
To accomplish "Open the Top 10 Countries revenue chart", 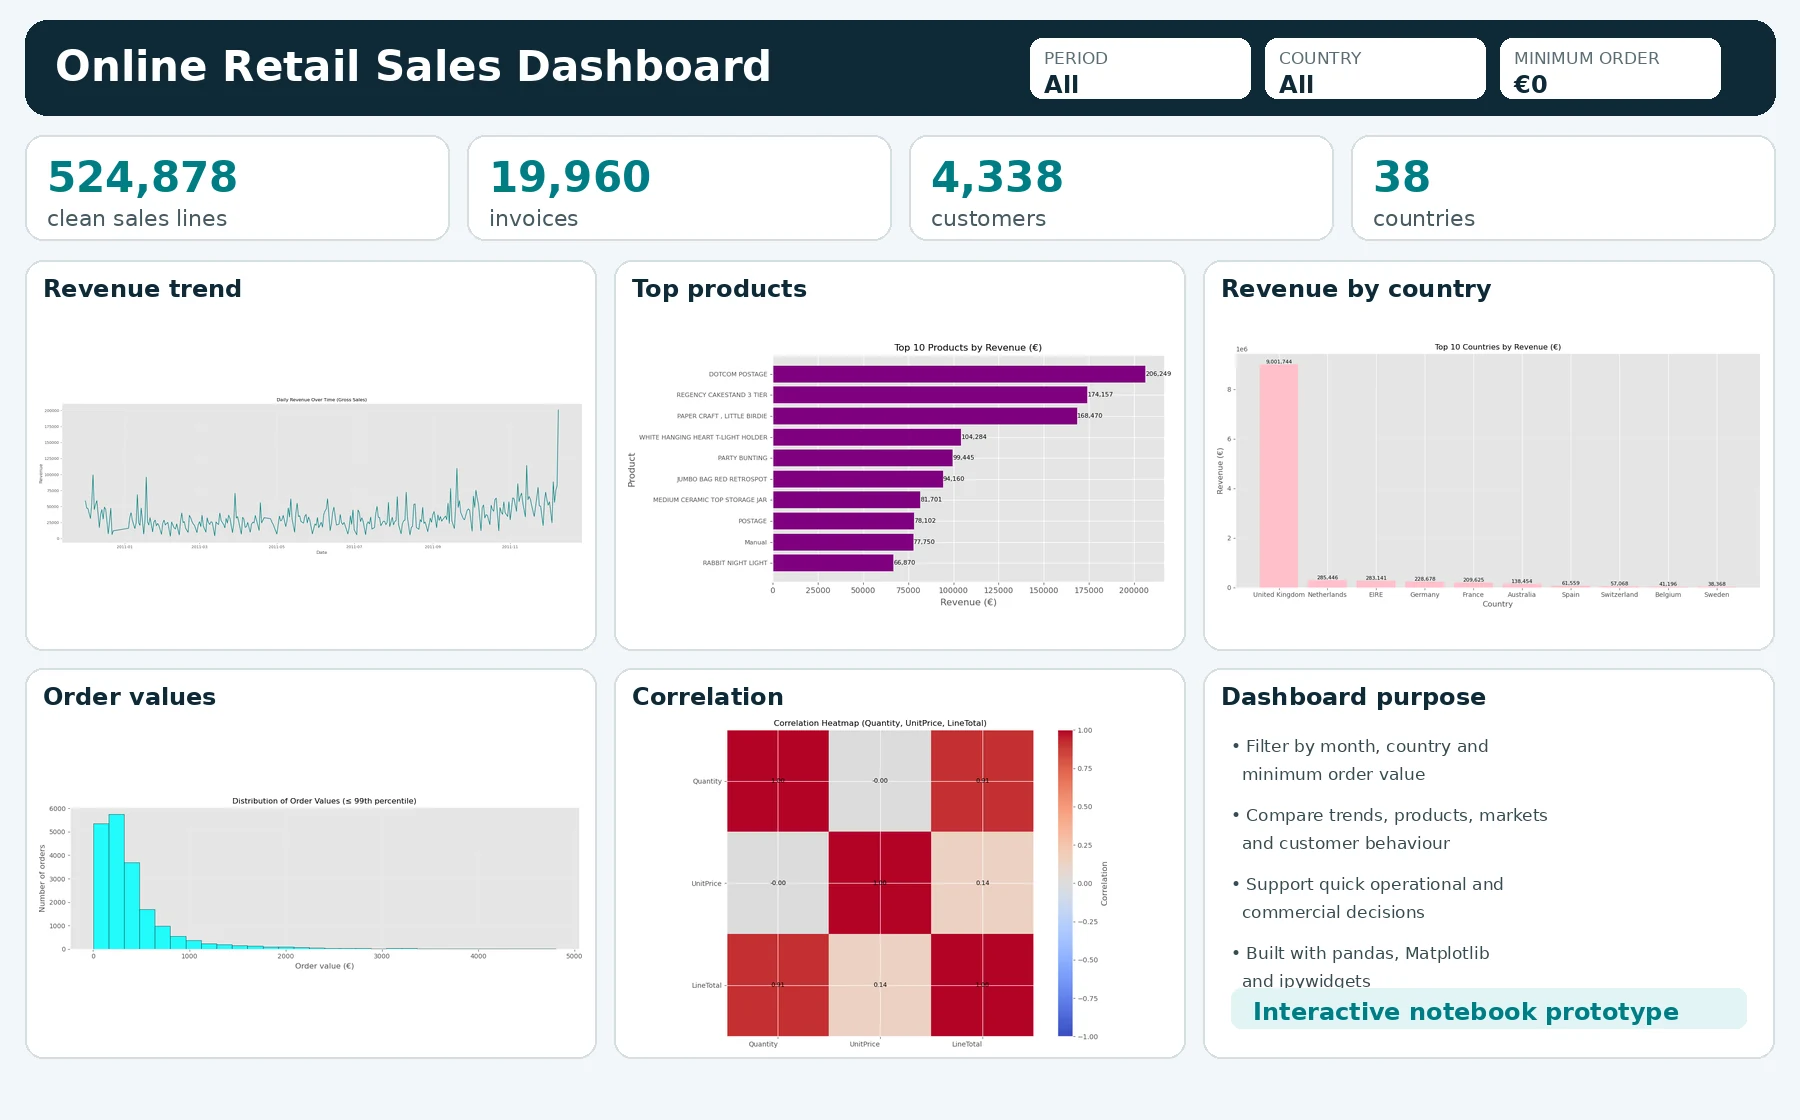I will pyautogui.click(x=1488, y=474).
